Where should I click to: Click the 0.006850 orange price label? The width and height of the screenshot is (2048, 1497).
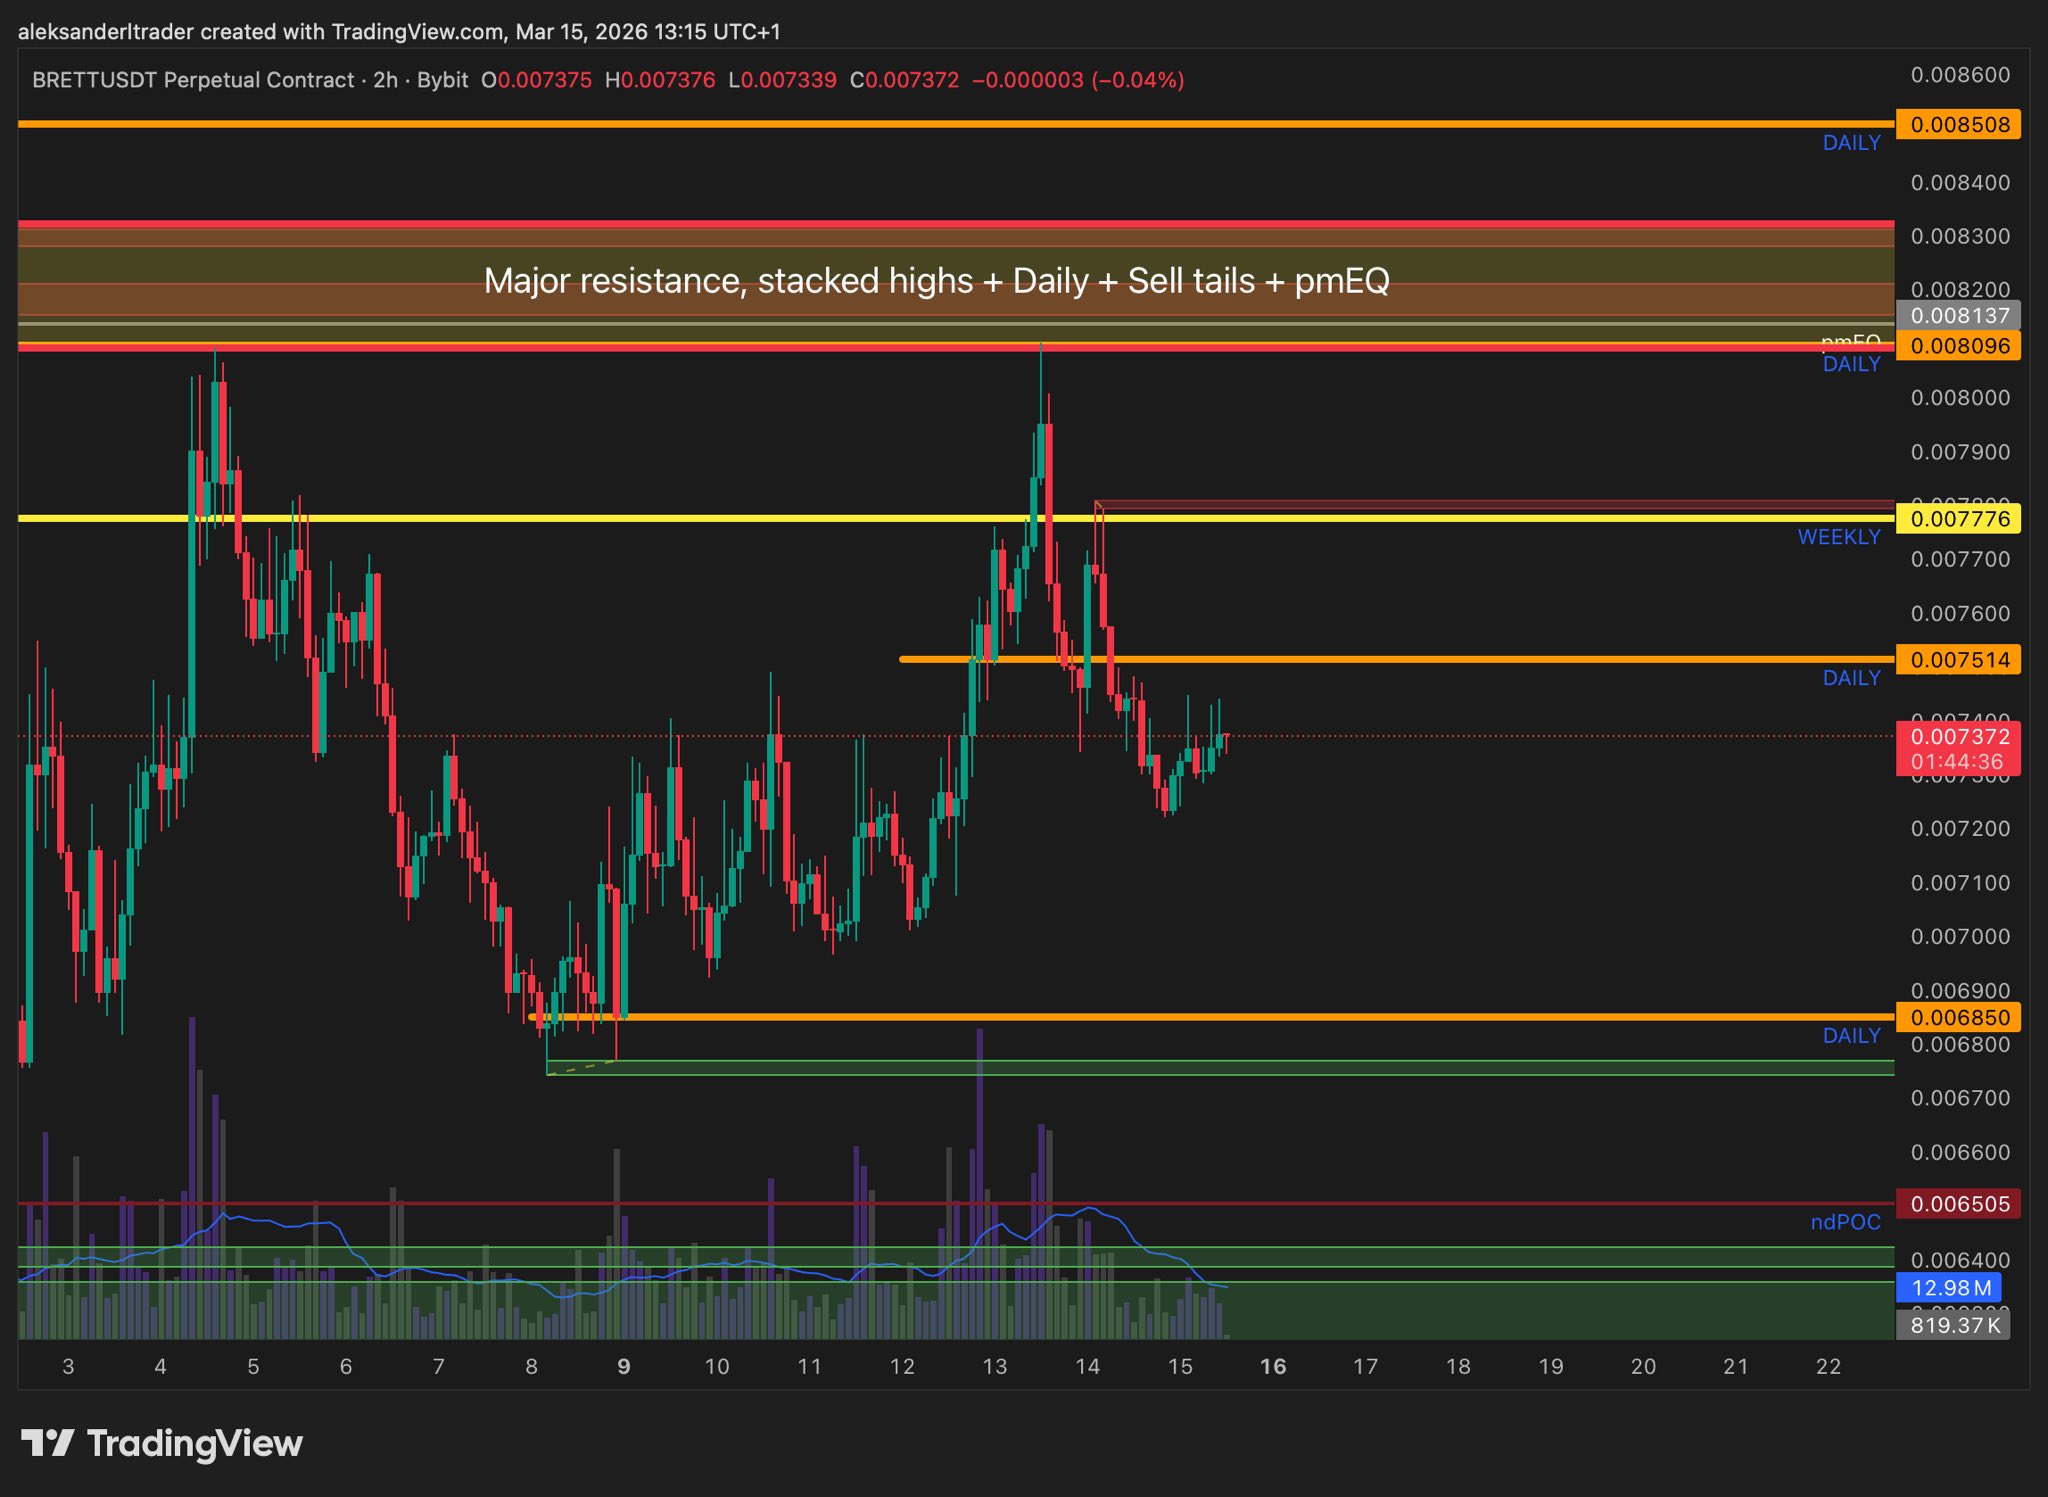[x=1959, y=1018]
